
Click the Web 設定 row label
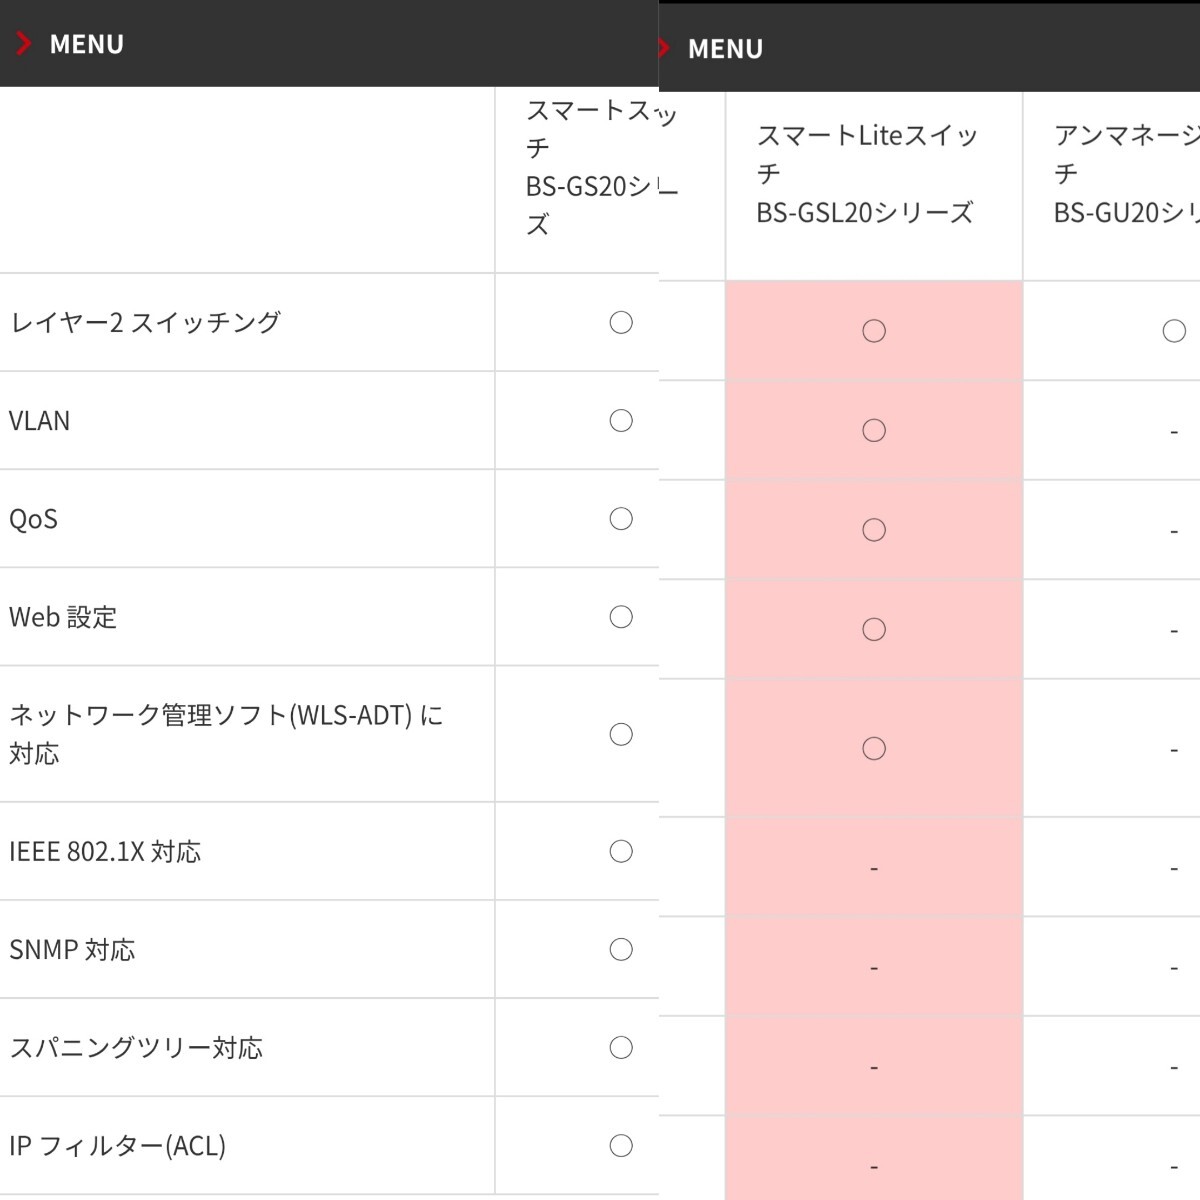[63, 617]
